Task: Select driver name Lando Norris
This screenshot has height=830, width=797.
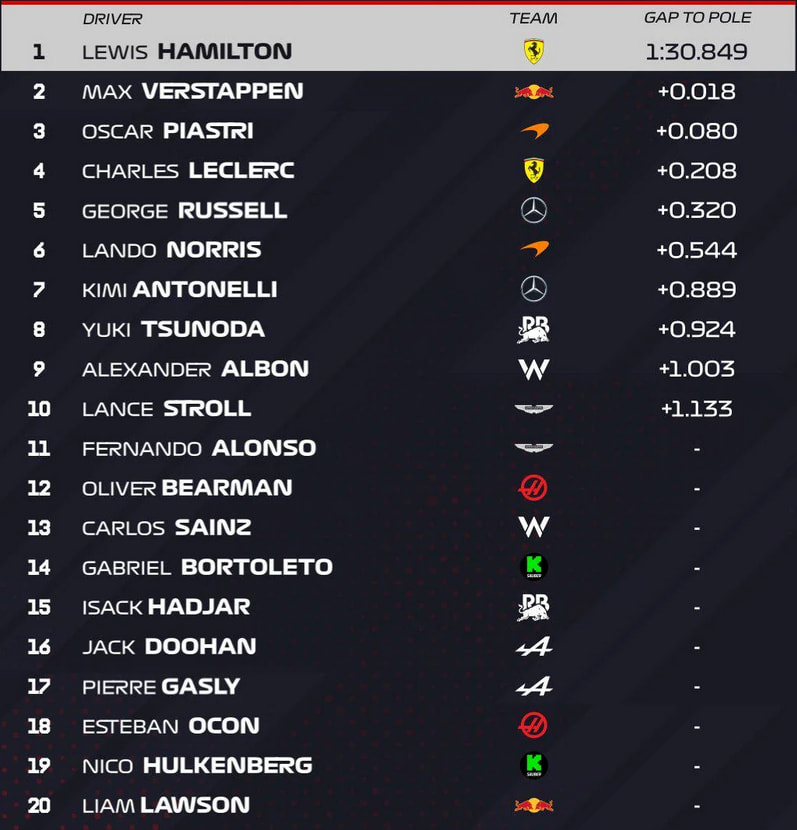Action: click(172, 250)
